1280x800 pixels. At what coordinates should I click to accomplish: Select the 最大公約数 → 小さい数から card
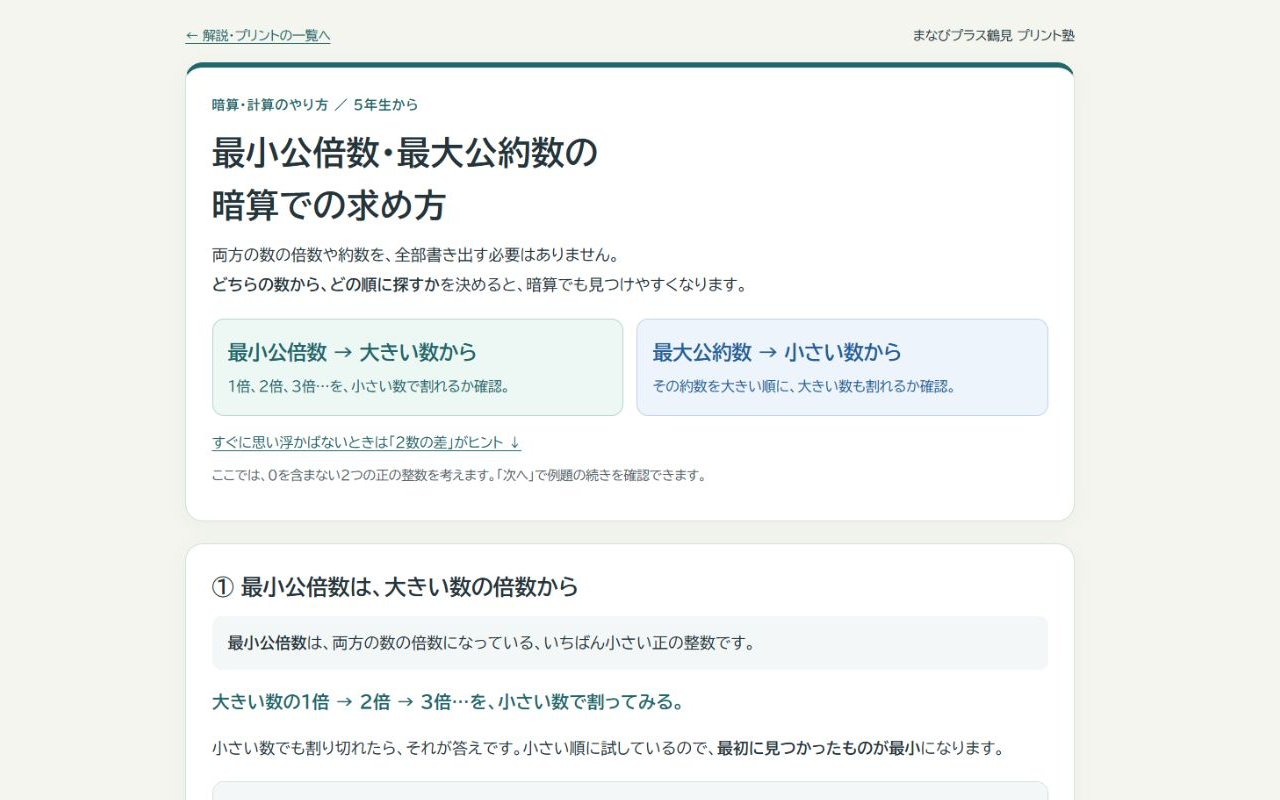point(842,367)
